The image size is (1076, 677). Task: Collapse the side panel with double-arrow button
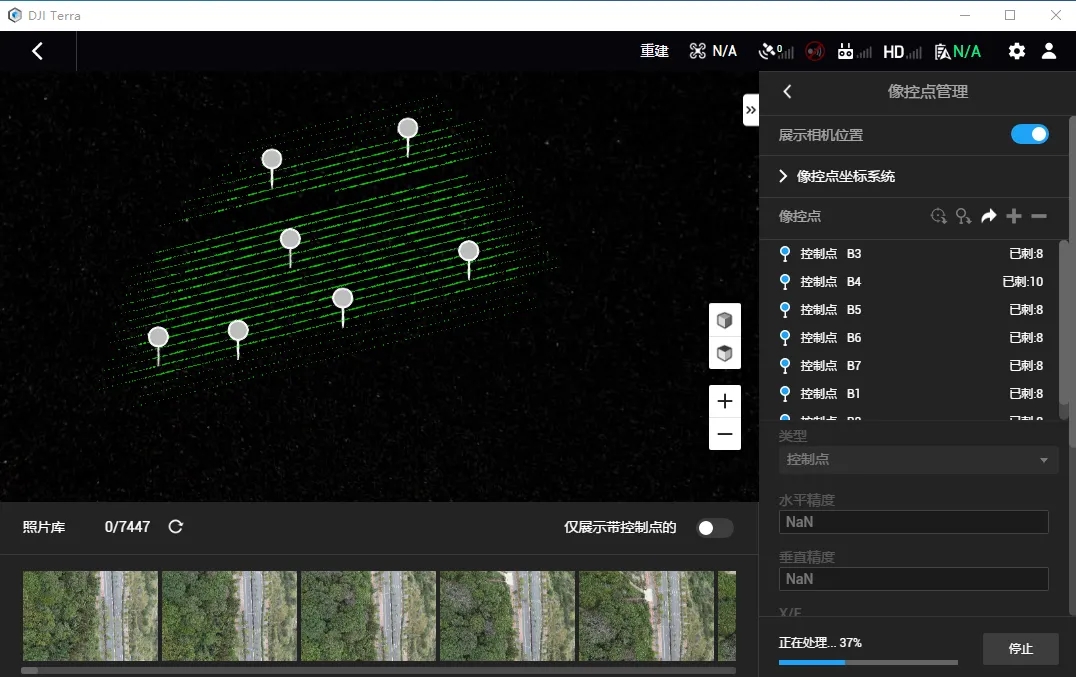coord(751,109)
